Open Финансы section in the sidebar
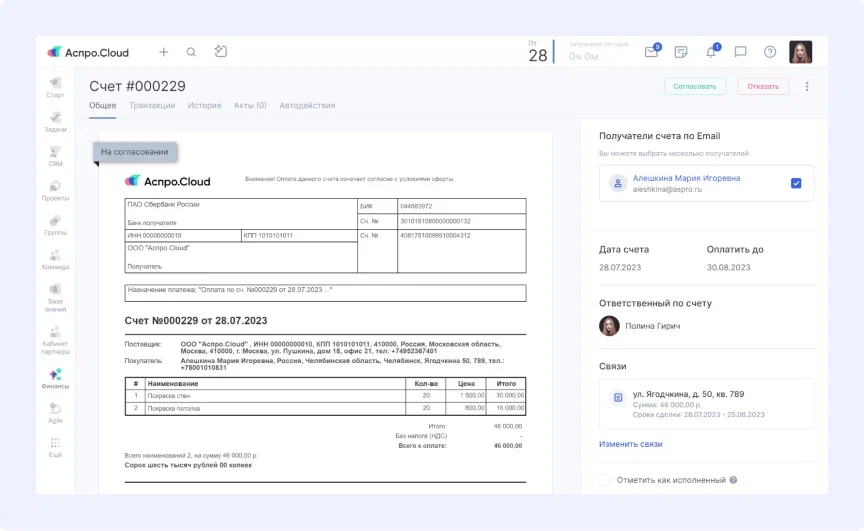The width and height of the screenshot is (864, 531). click(55, 378)
